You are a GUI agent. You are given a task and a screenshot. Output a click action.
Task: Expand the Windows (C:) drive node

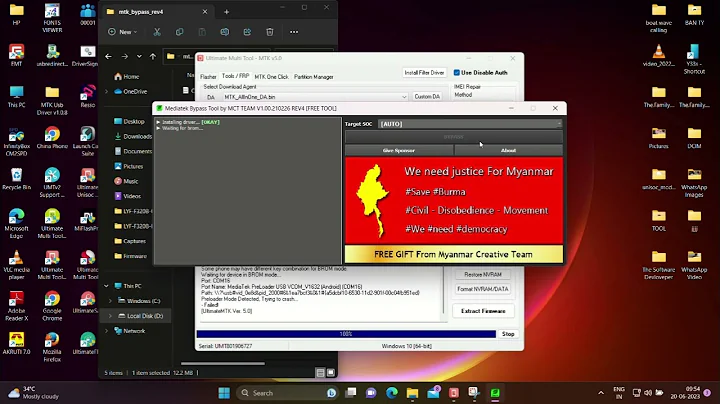coord(110,301)
